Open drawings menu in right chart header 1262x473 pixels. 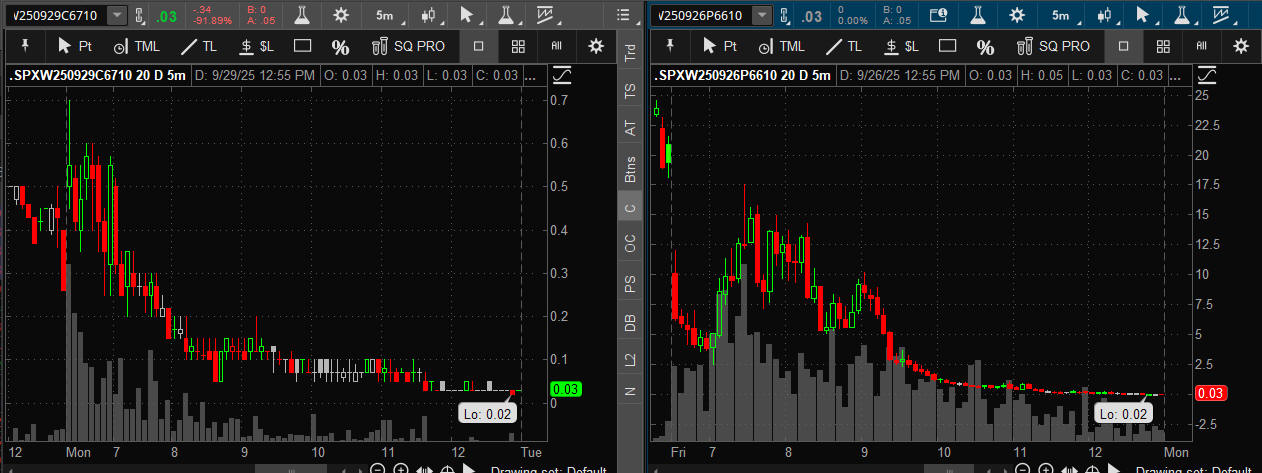[1223, 15]
